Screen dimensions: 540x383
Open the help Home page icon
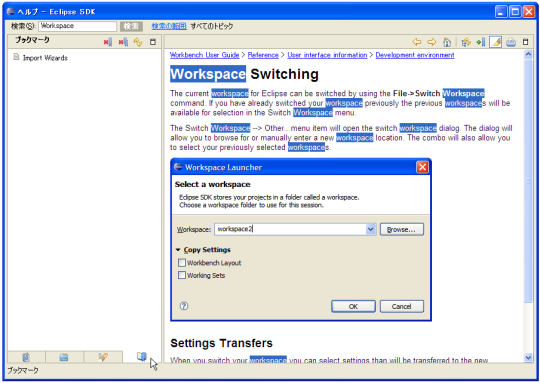[x=447, y=42]
